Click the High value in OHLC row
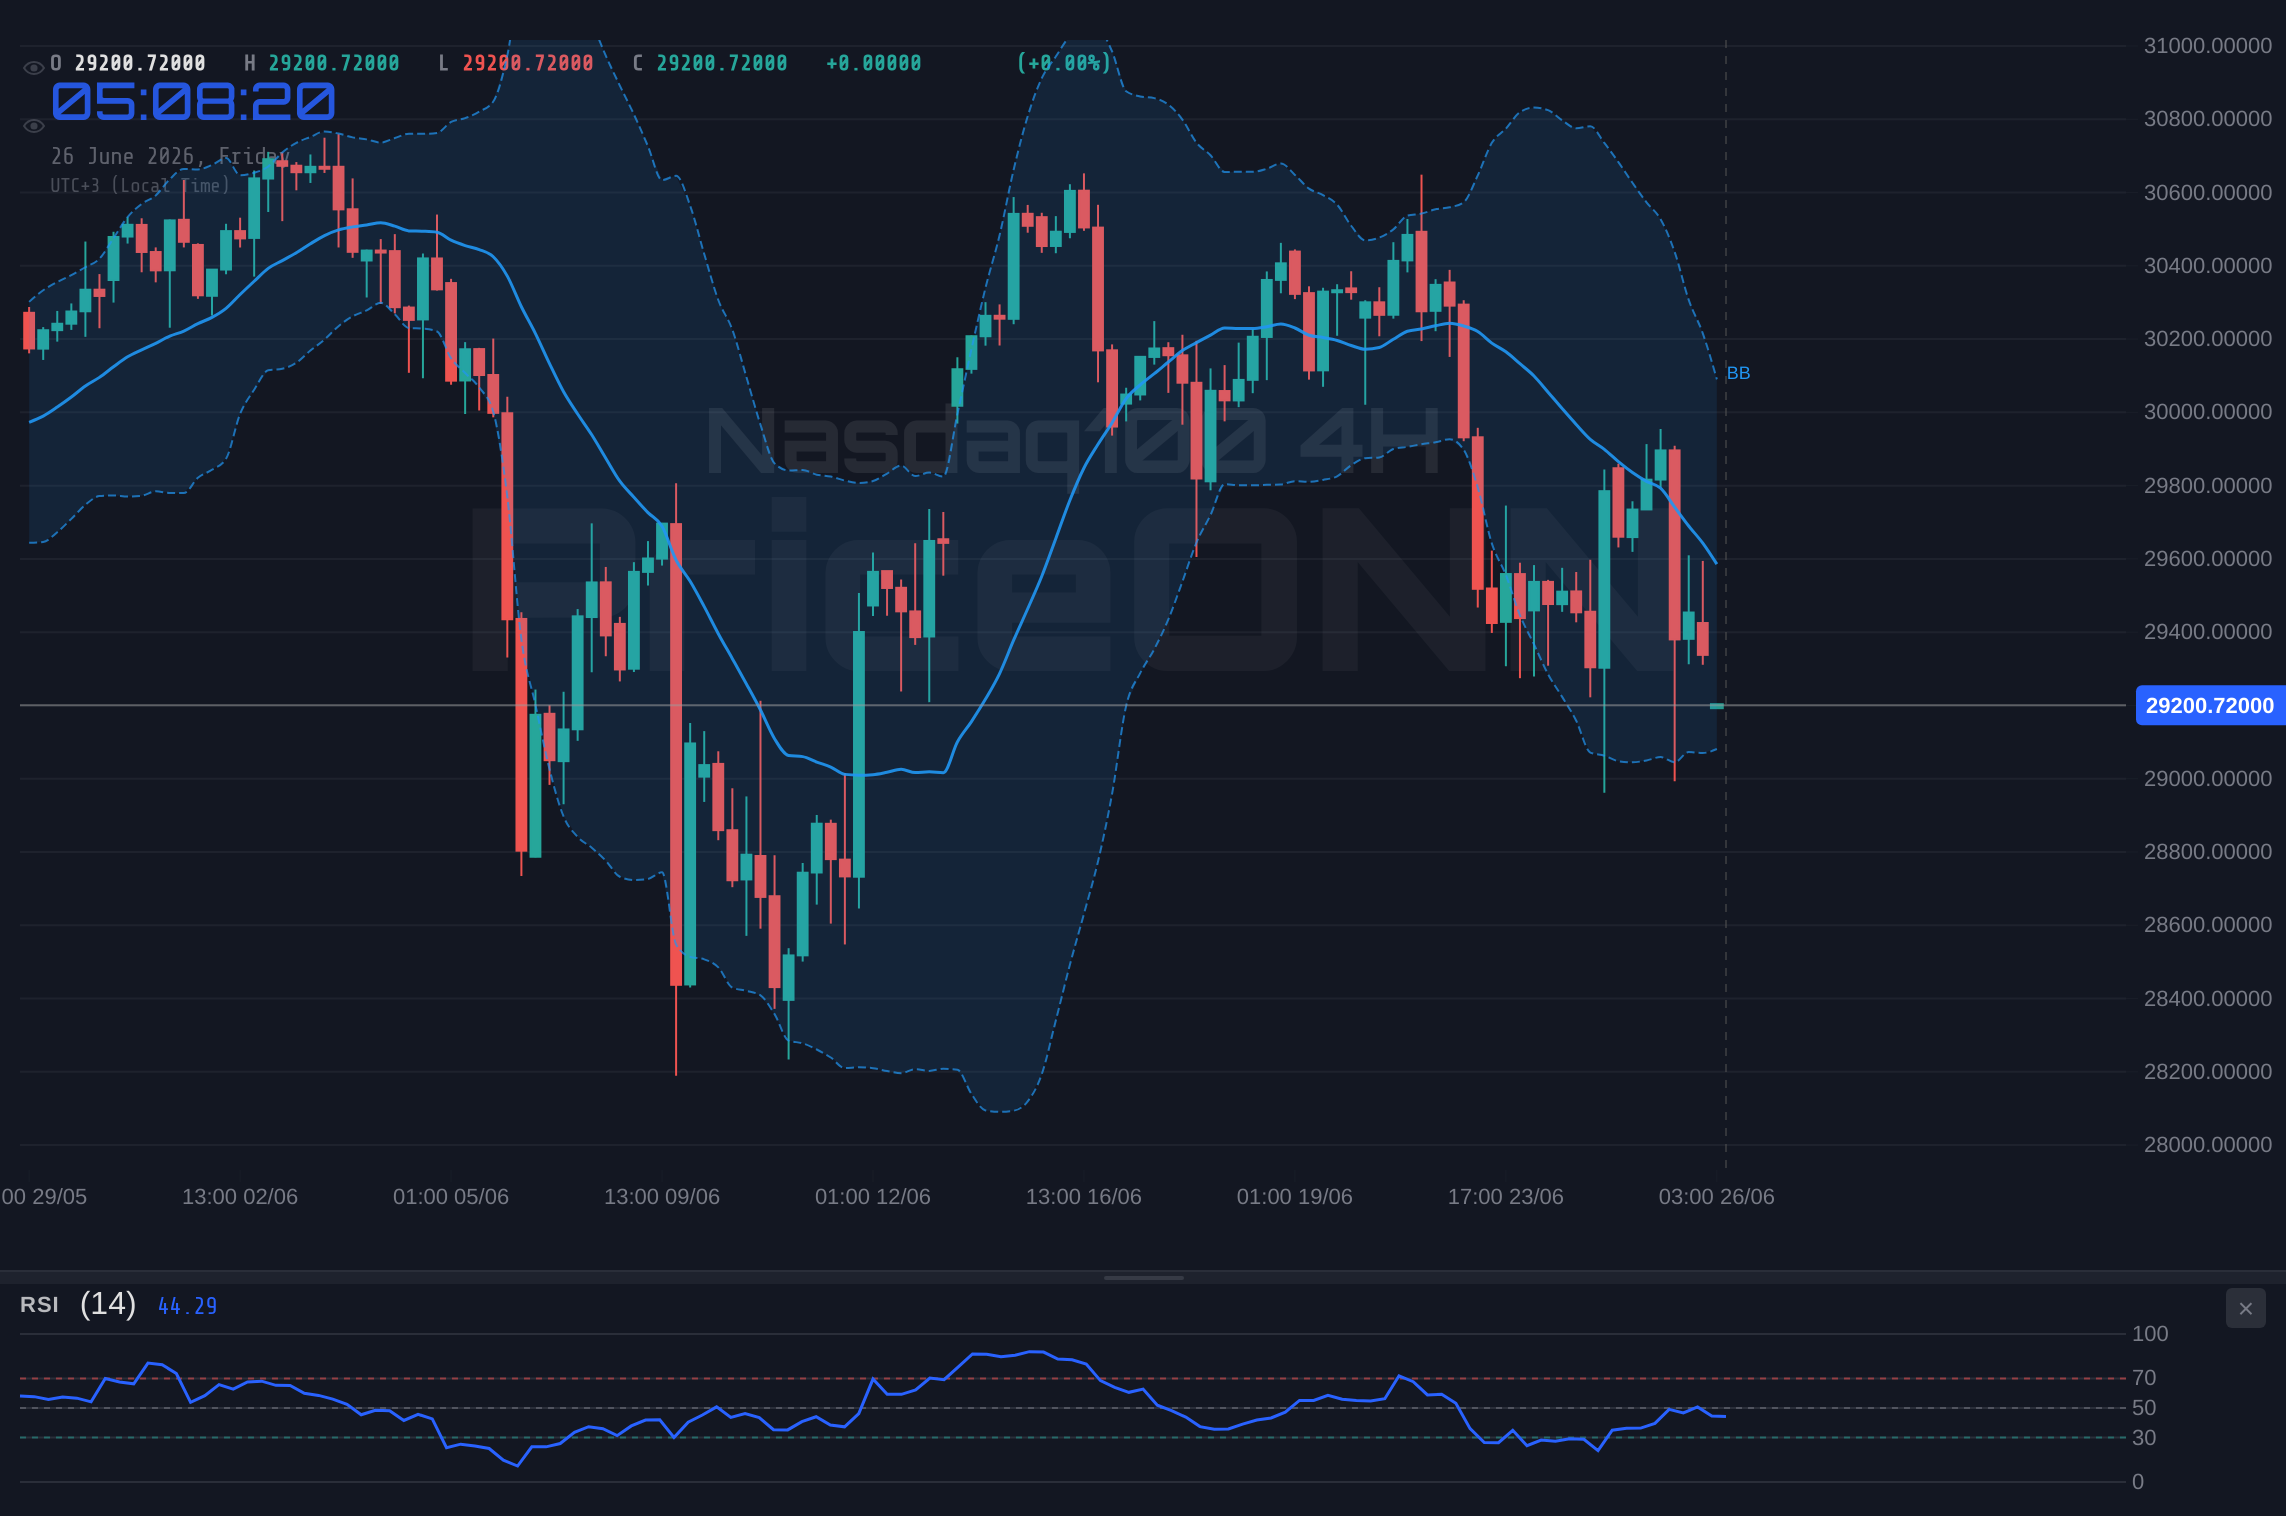Image resolution: width=2286 pixels, height=1516 pixels. pyautogui.click(x=334, y=63)
